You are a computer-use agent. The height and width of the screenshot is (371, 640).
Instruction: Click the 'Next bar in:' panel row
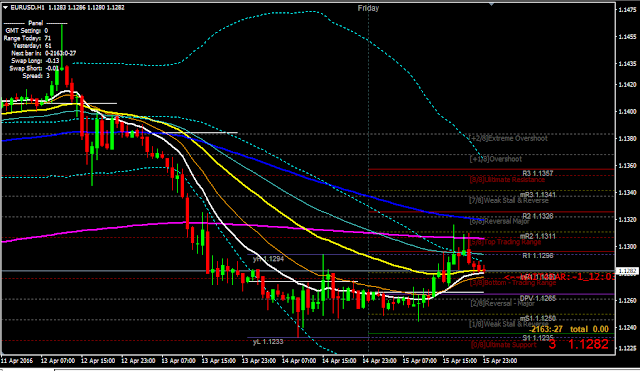pyautogui.click(x=44, y=53)
